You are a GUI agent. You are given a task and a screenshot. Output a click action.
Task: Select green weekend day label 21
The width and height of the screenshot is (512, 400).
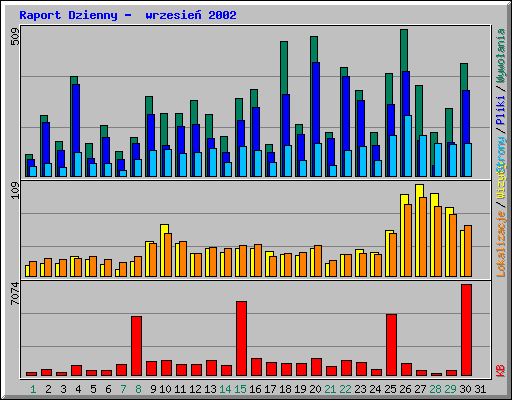330,389
